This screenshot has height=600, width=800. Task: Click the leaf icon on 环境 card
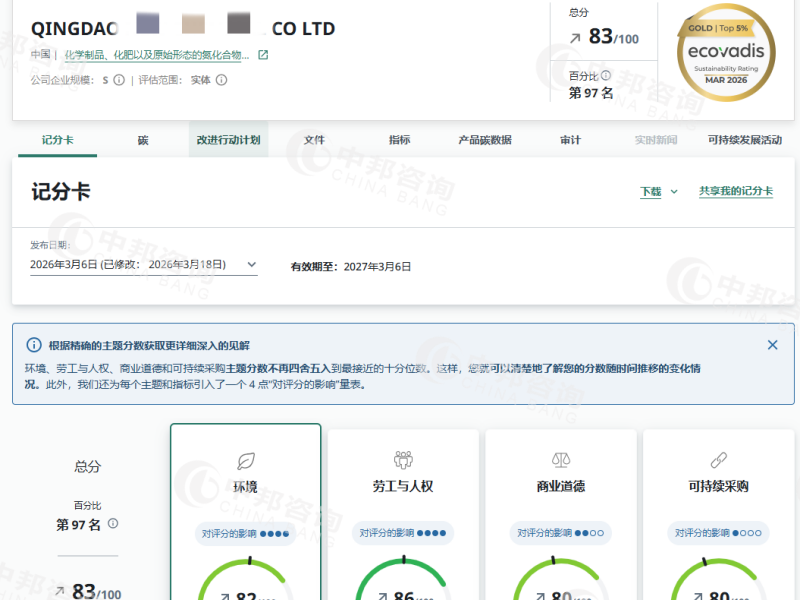tap(245, 460)
